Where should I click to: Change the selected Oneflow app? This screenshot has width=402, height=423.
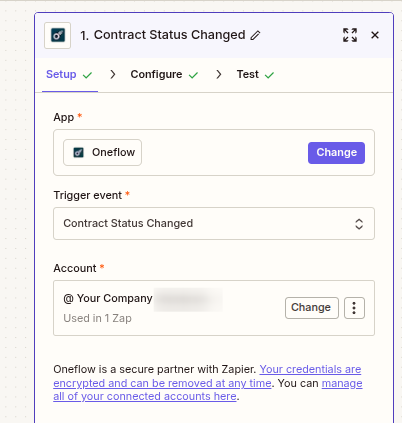click(336, 153)
